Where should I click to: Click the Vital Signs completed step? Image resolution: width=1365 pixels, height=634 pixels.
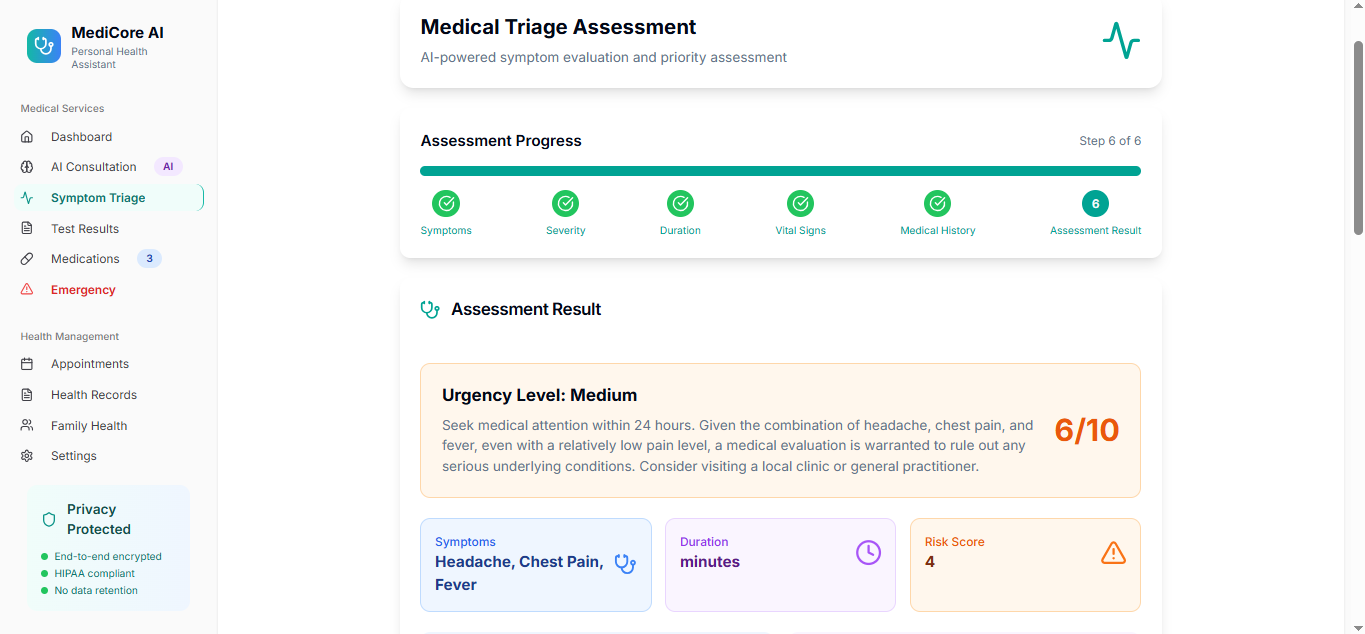800,203
